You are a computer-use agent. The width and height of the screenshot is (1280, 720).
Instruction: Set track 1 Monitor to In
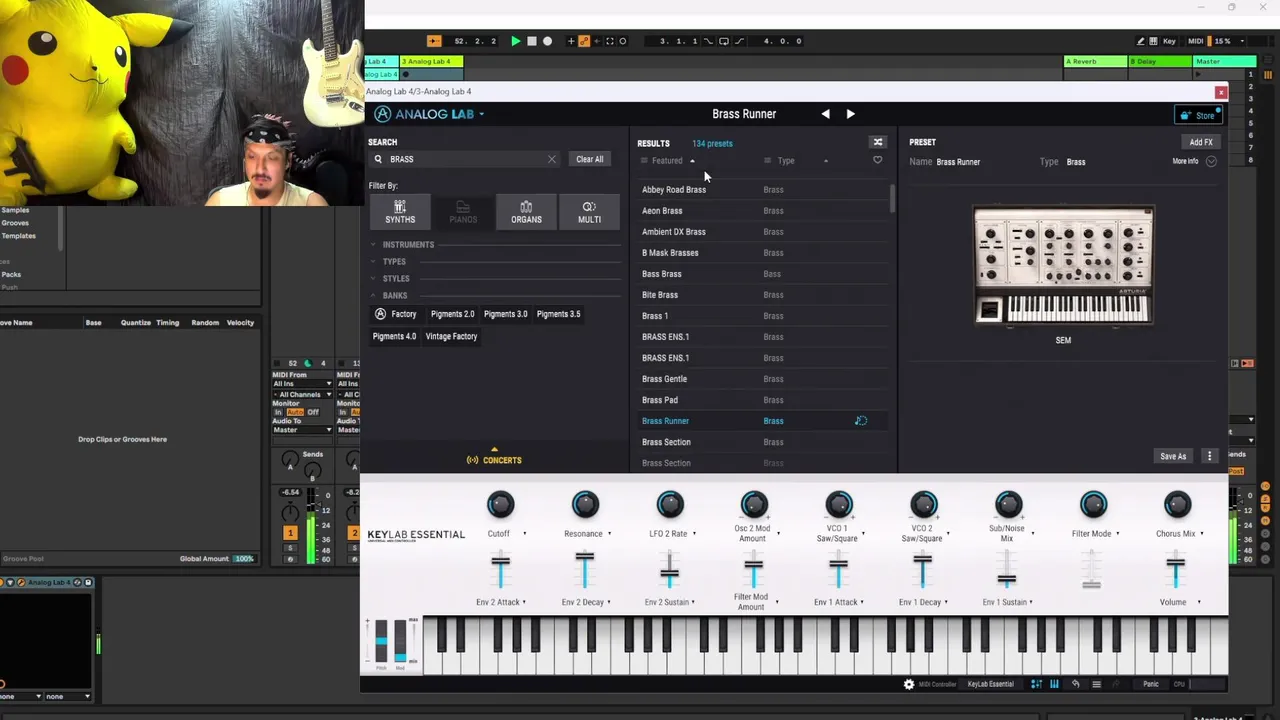pos(279,412)
